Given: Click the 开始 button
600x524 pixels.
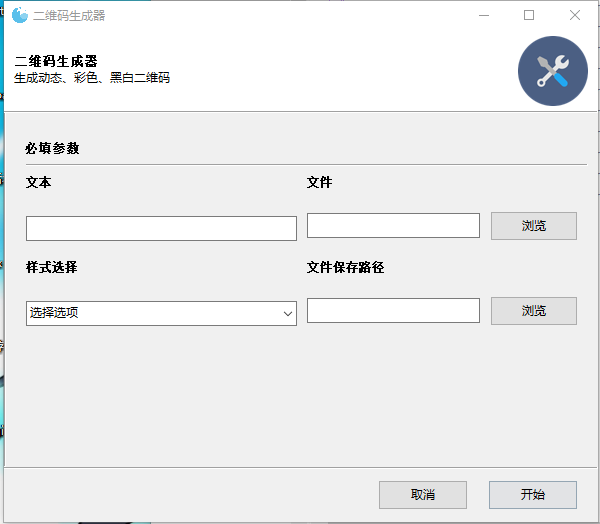Looking at the screenshot, I should tap(532, 495).
